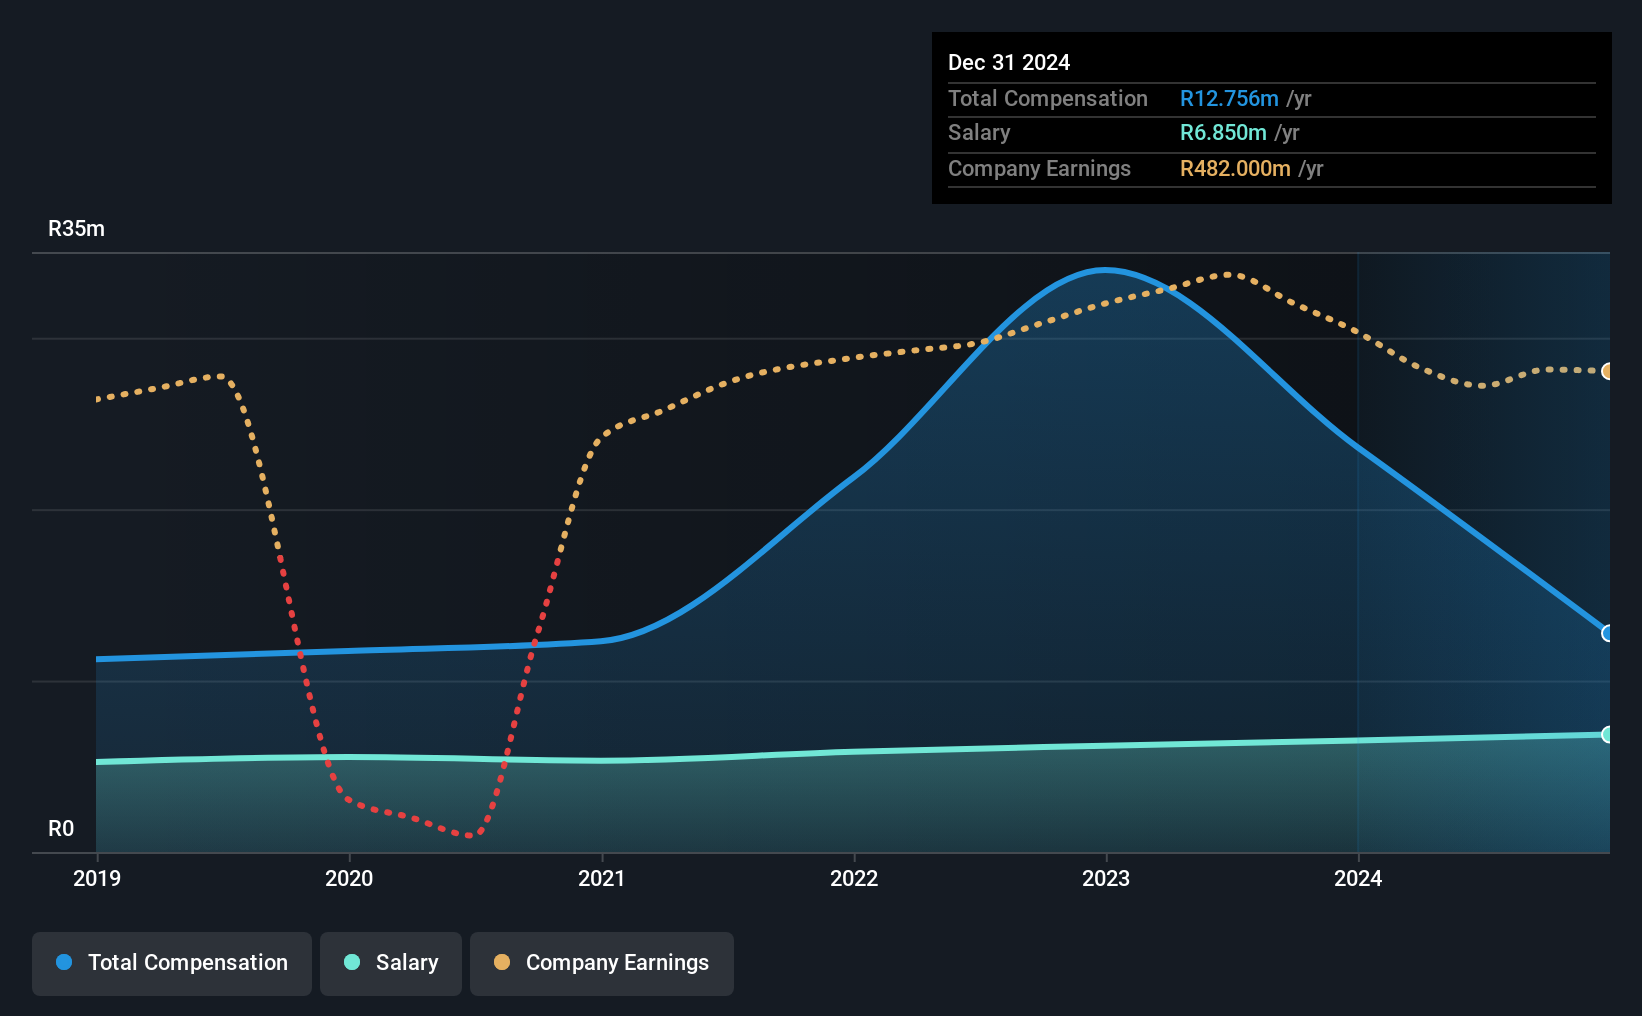Toggle the Total Compensation legend button
This screenshot has height=1016, width=1642.
click(x=172, y=963)
